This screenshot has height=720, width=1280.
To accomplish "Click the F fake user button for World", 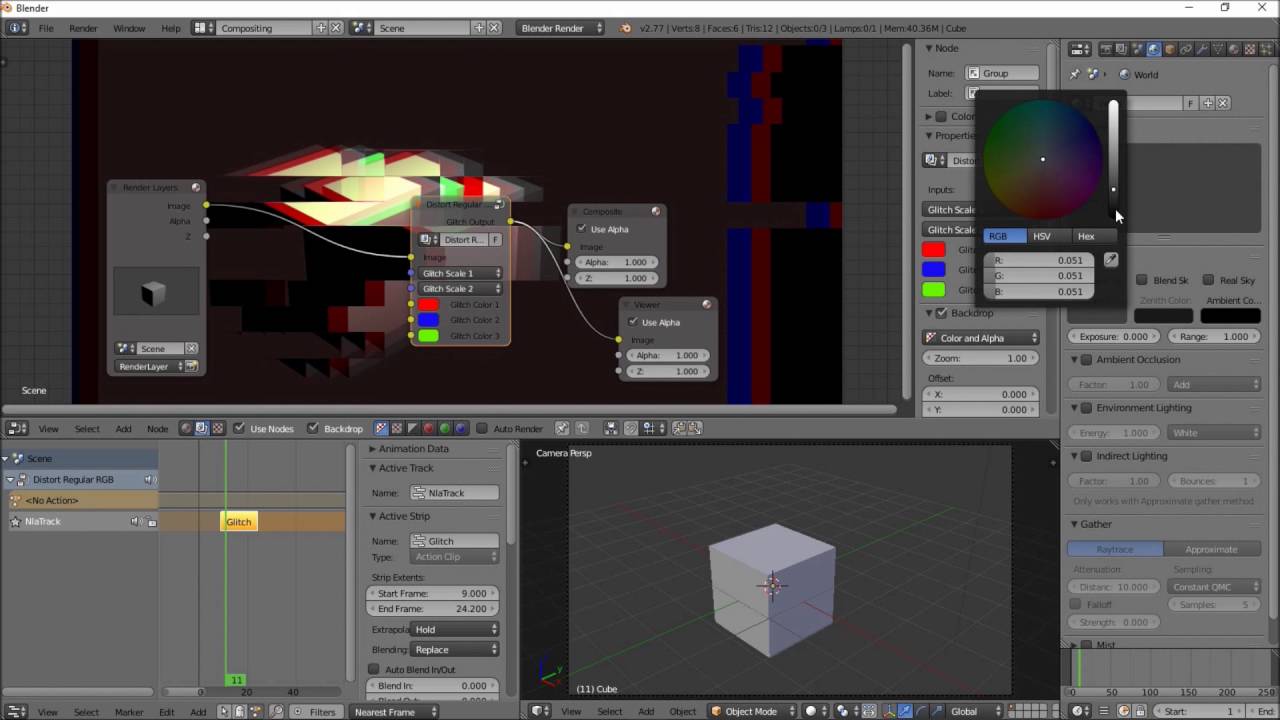I will point(1190,103).
